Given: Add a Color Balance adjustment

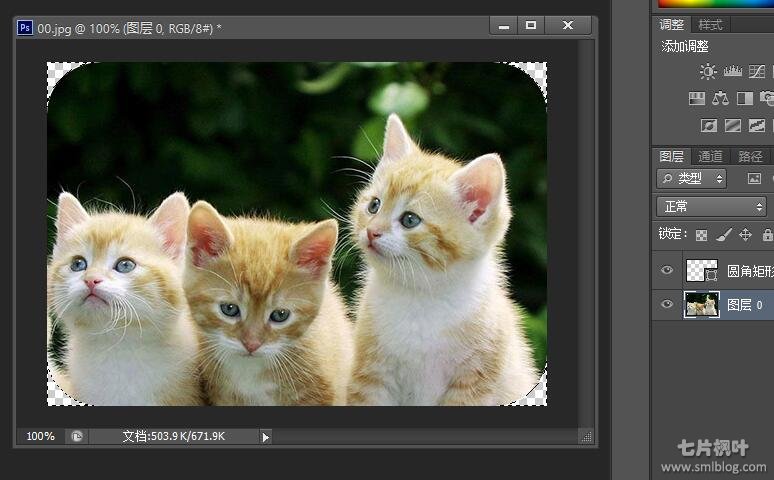Looking at the screenshot, I should (x=720, y=98).
